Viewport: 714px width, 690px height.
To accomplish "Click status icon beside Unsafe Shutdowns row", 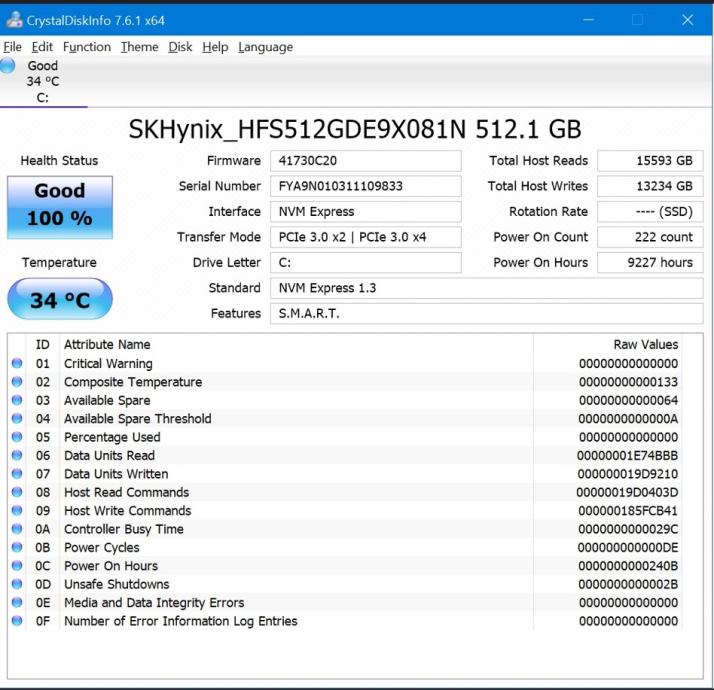I will tap(17, 584).
